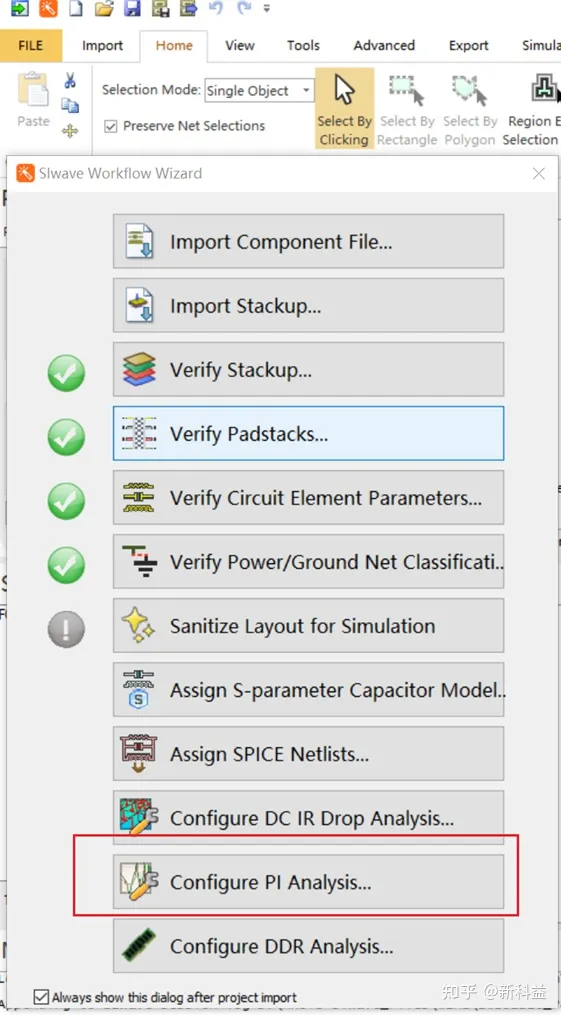This screenshot has height=1015, width=561.
Task: Click the Undo arrow icon
Action: pyautogui.click(x=215, y=8)
